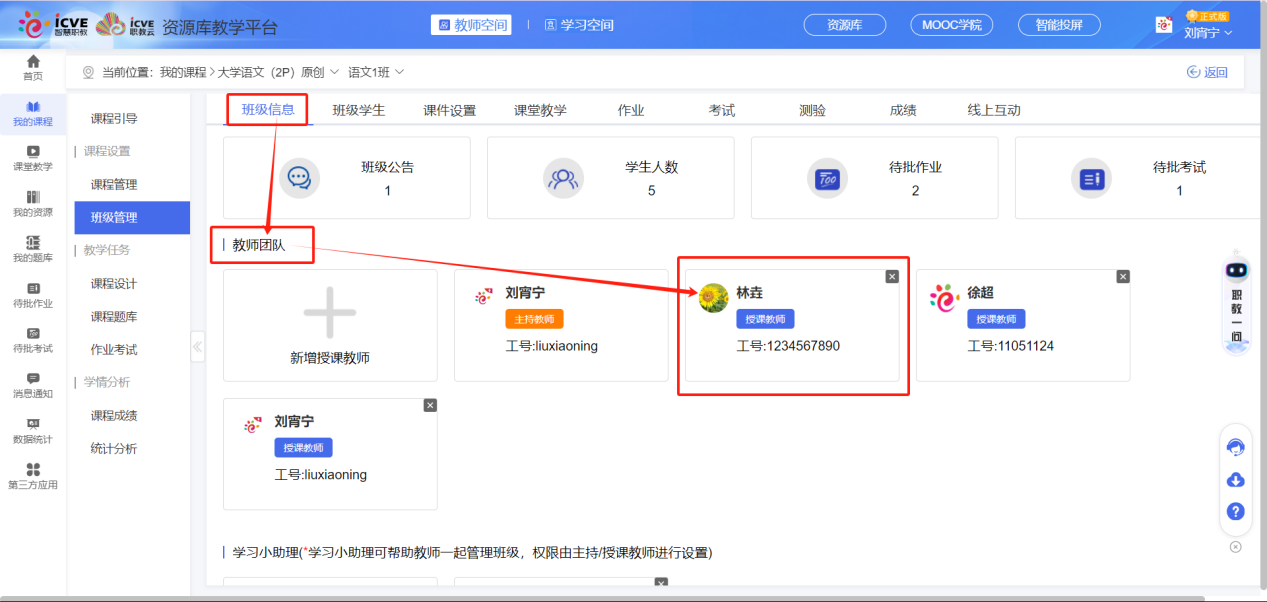Image resolution: width=1267 pixels, height=602 pixels.
Task: Switch to the 学习空间 section
Action: [580, 24]
